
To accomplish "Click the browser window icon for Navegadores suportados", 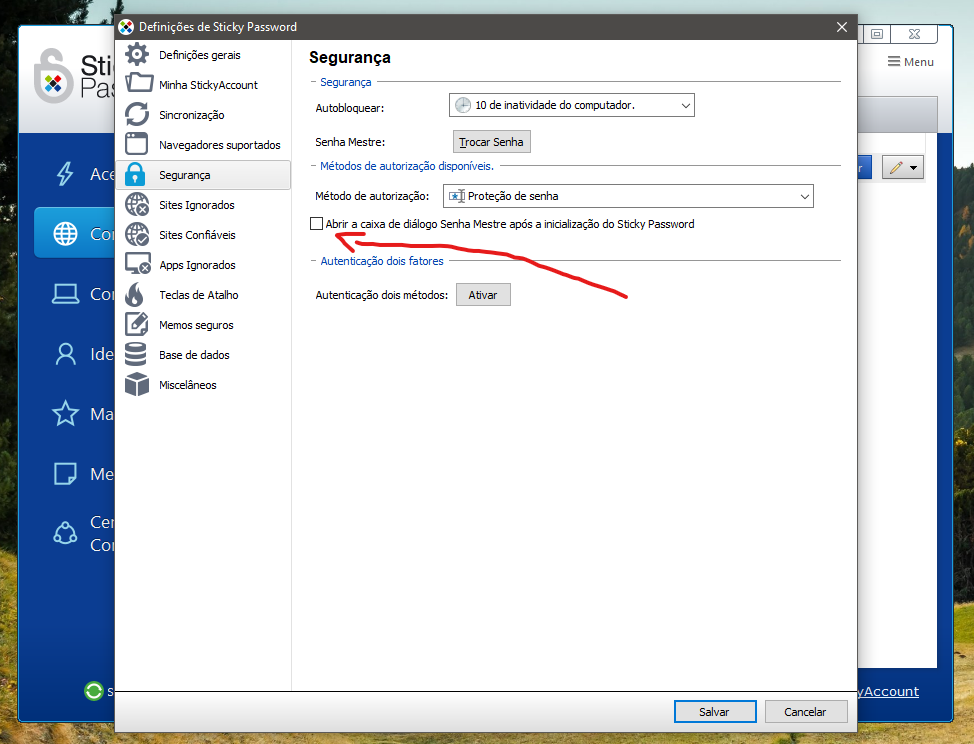I will point(137,143).
